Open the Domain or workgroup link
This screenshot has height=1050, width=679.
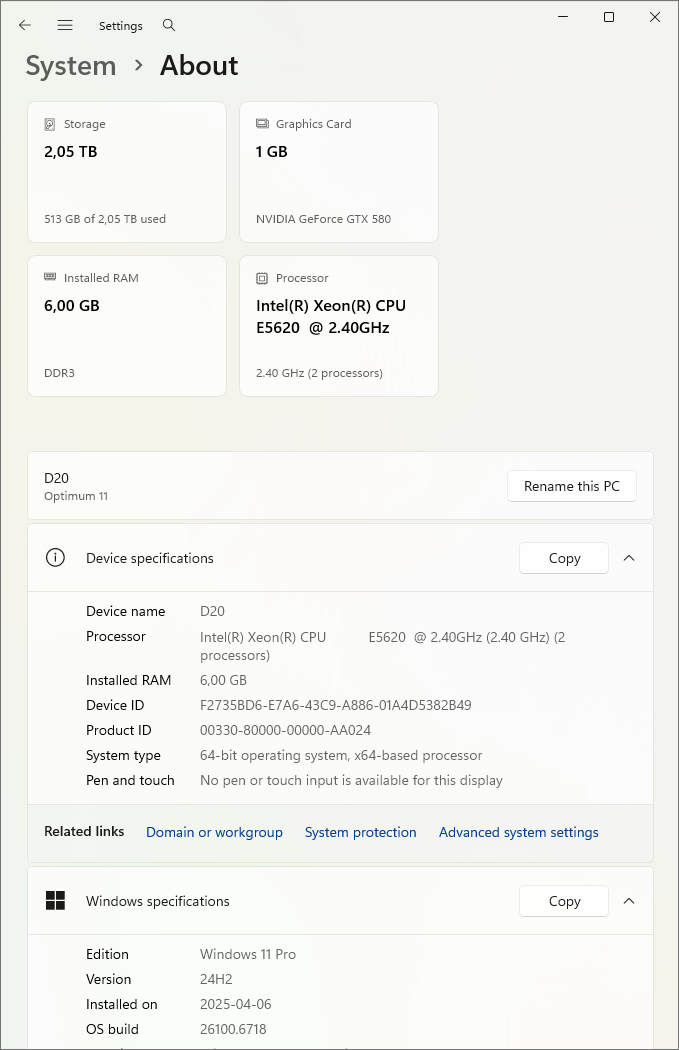point(214,832)
